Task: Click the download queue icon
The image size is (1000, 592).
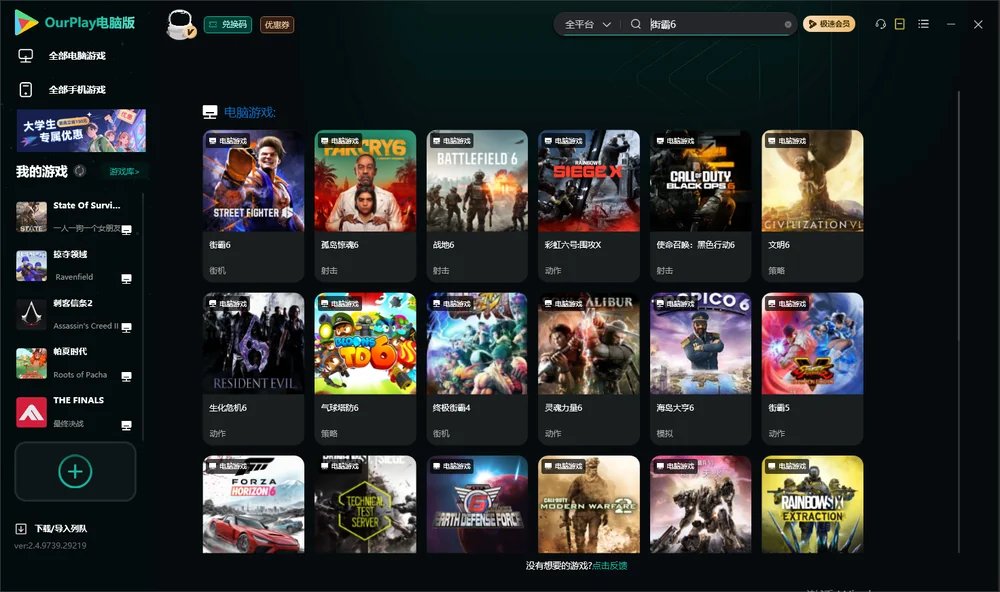Action: coord(21,528)
